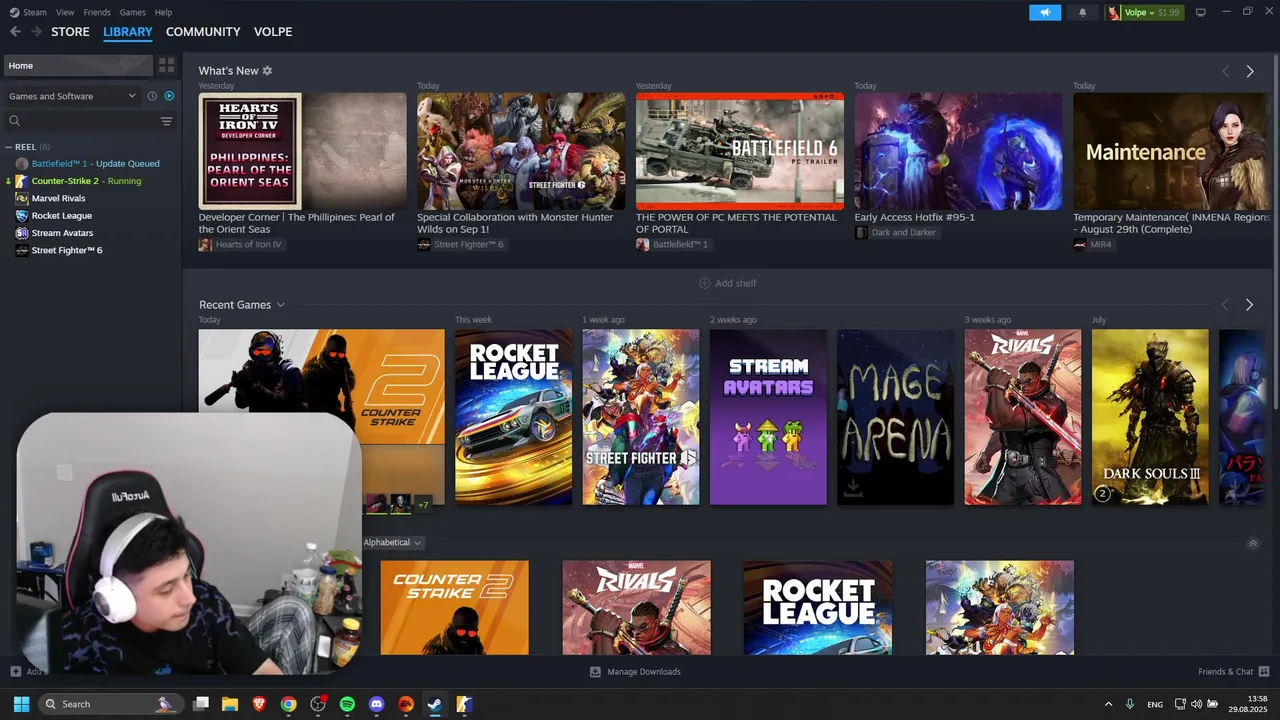Open the Friends menu
The width and height of the screenshot is (1280, 720).
97,12
